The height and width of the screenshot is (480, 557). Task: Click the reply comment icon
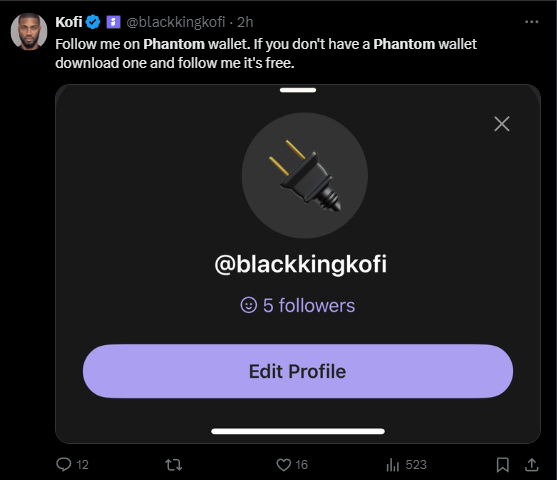click(x=64, y=464)
